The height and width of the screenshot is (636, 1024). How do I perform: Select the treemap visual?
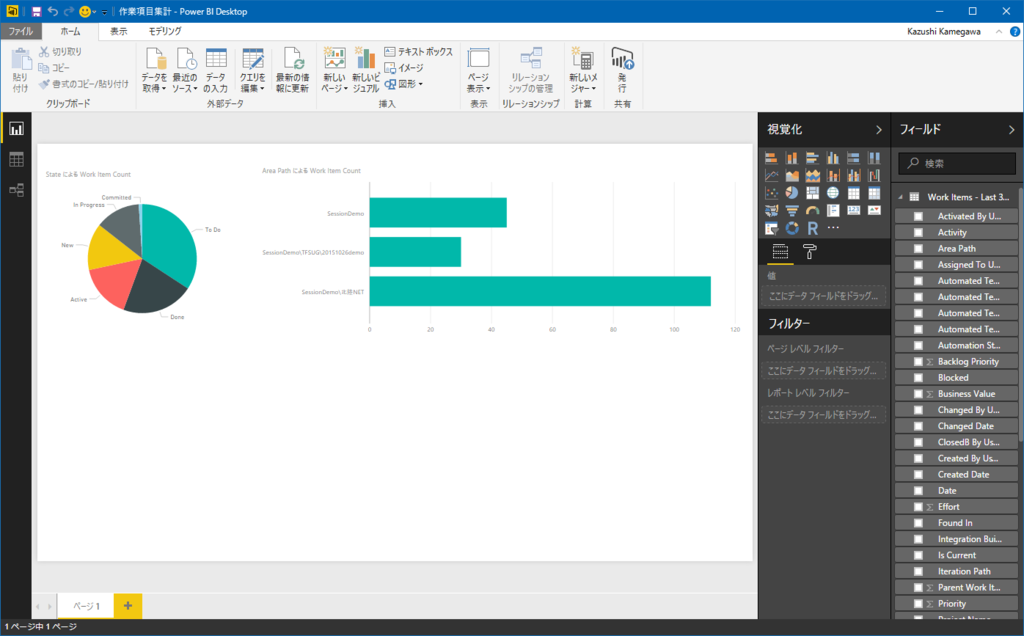click(812, 193)
